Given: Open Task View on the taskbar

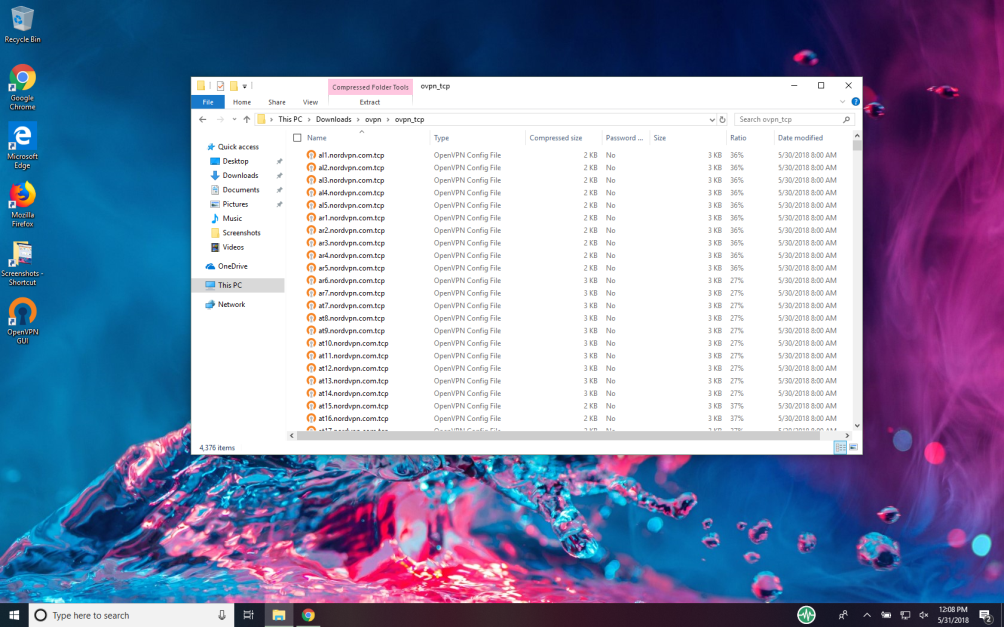Looking at the screenshot, I should pos(248,615).
